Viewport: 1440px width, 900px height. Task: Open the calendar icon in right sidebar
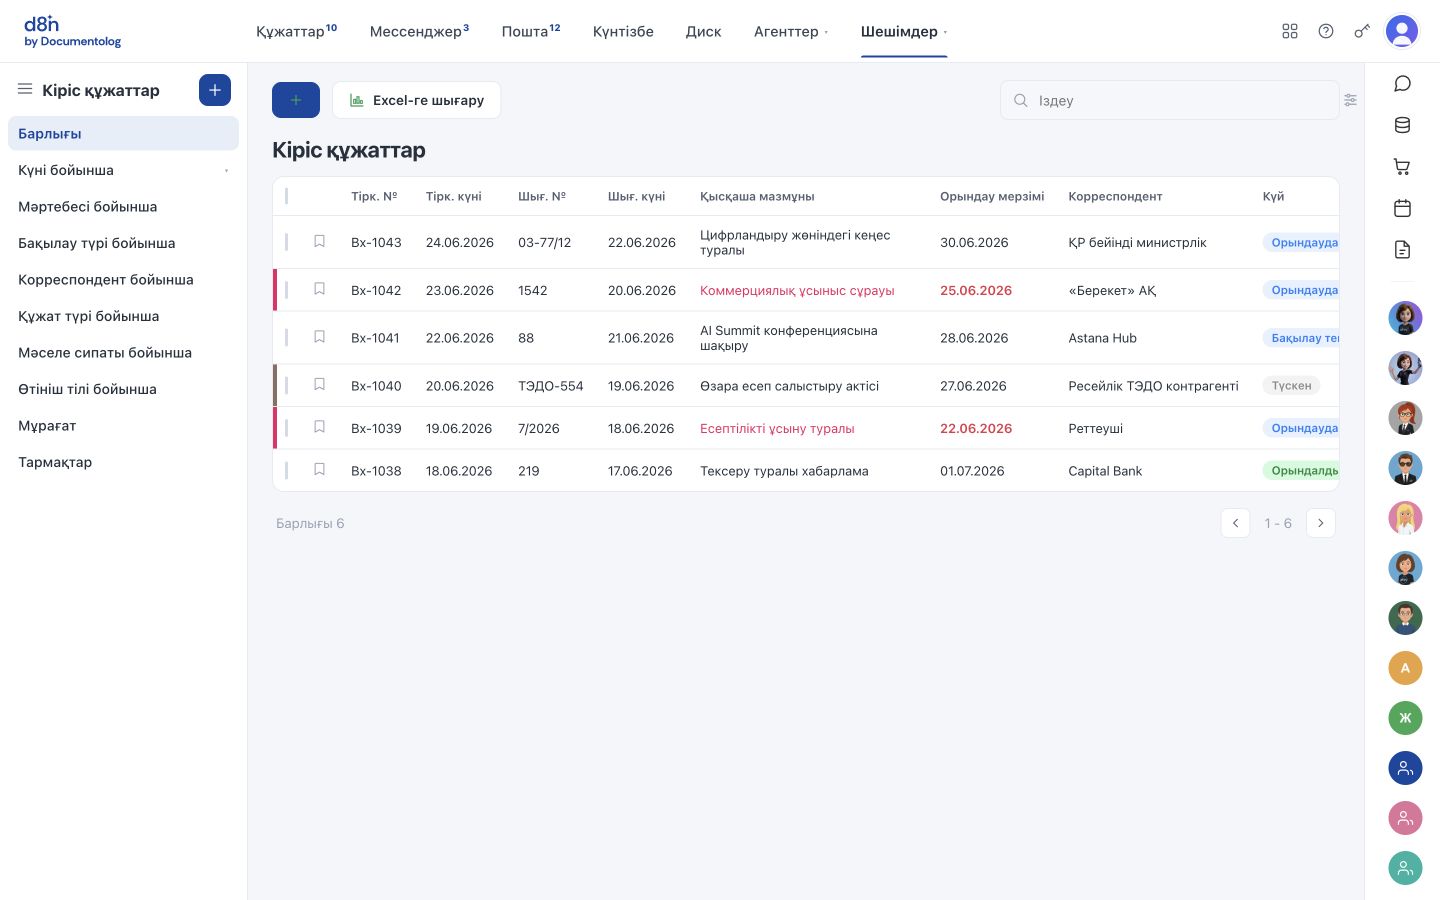pos(1403,208)
